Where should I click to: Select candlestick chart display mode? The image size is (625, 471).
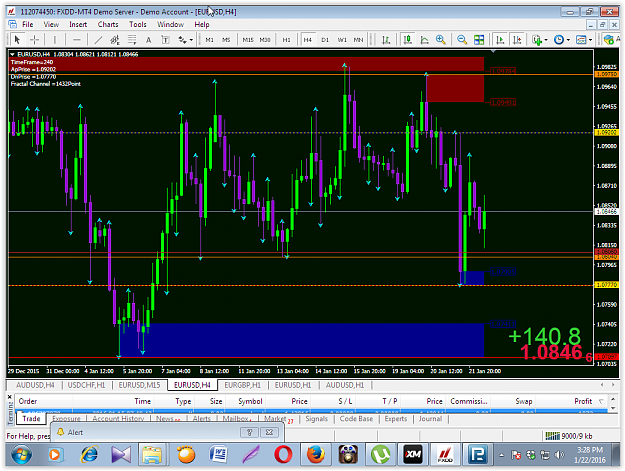[407, 39]
